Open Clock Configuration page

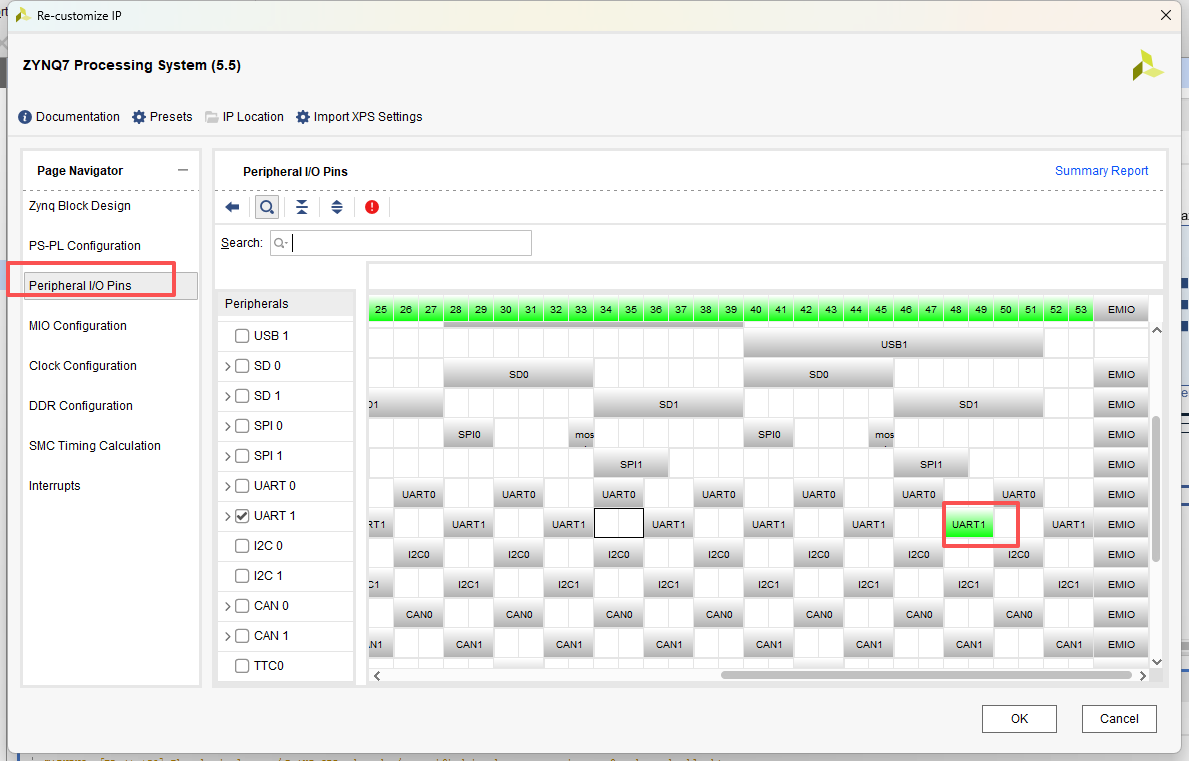coord(83,365)
